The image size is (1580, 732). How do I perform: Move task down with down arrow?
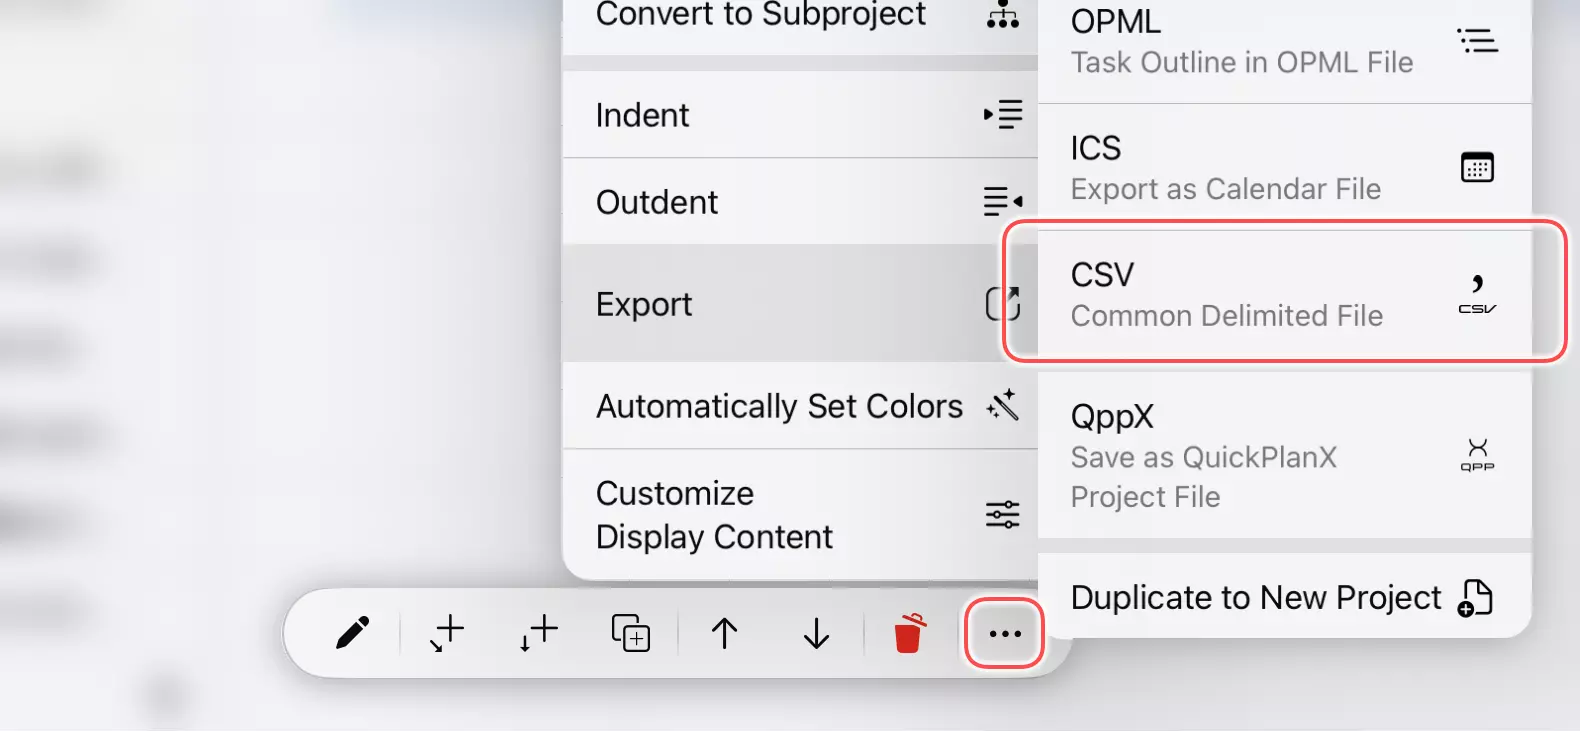point(816,633)
